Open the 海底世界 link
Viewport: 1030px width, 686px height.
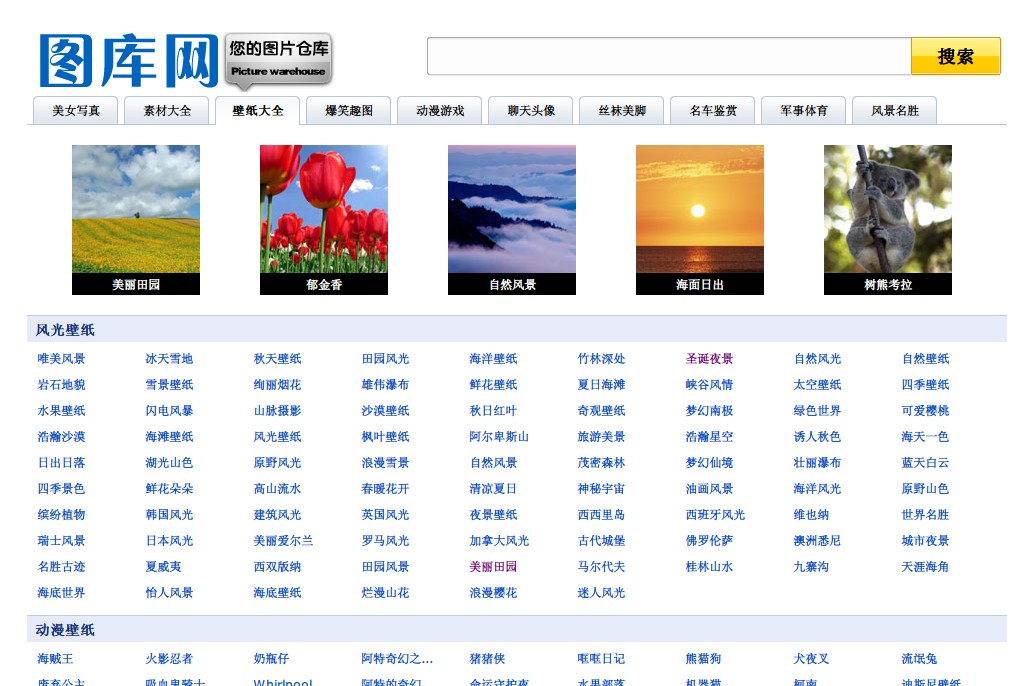click(x=61, y=593)
